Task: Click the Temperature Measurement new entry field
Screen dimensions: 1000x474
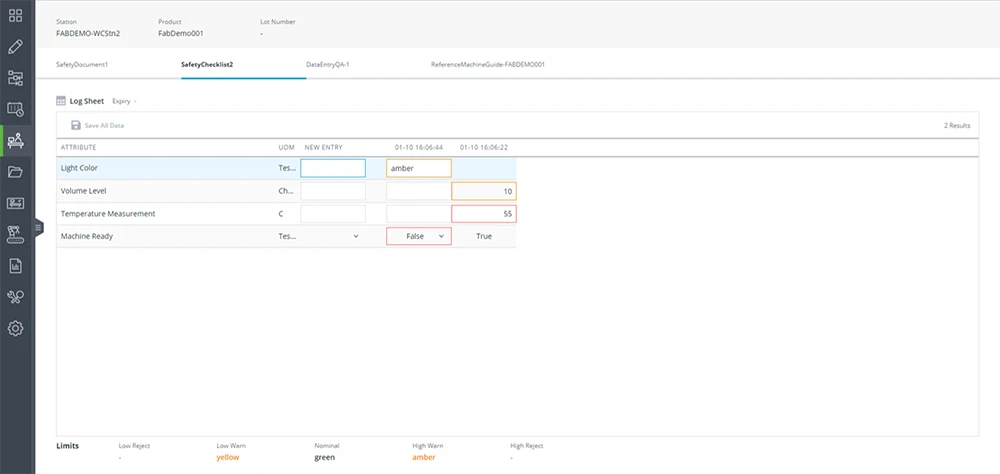Action: pyautogui.click(x=333, y=214)
